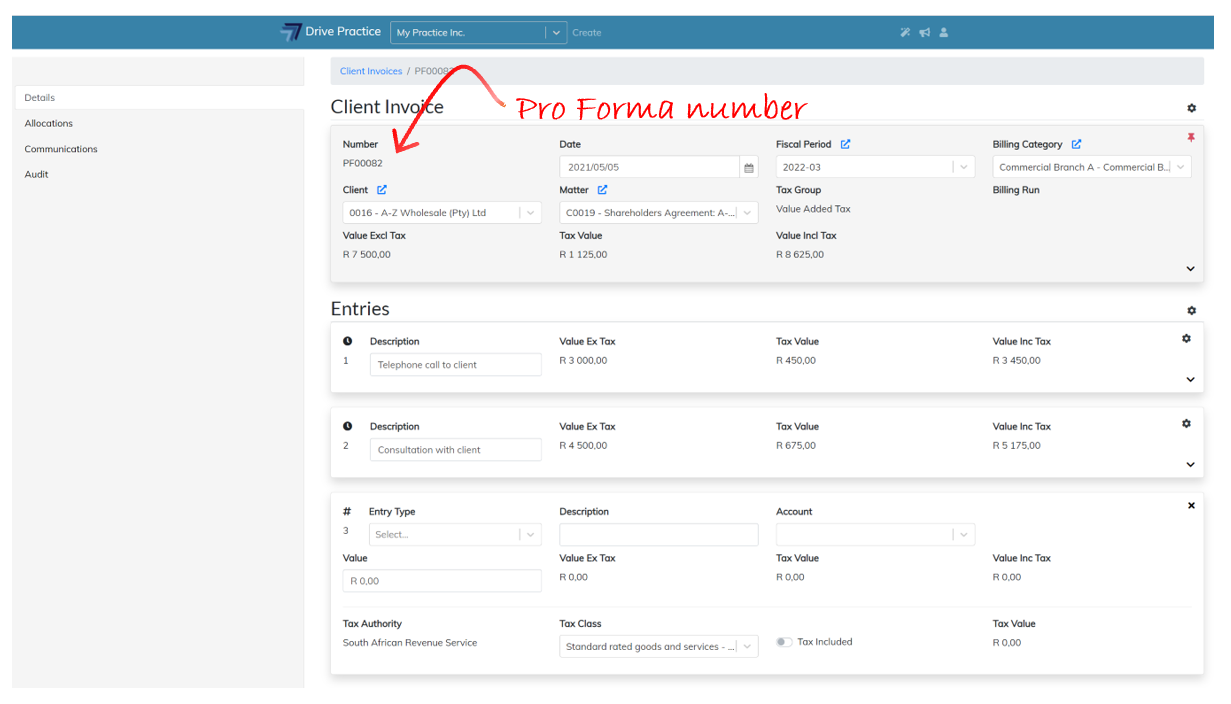Open gear settings for Telephone call entry
This screenshot has height=704, width=1231.
[1186, 339]
